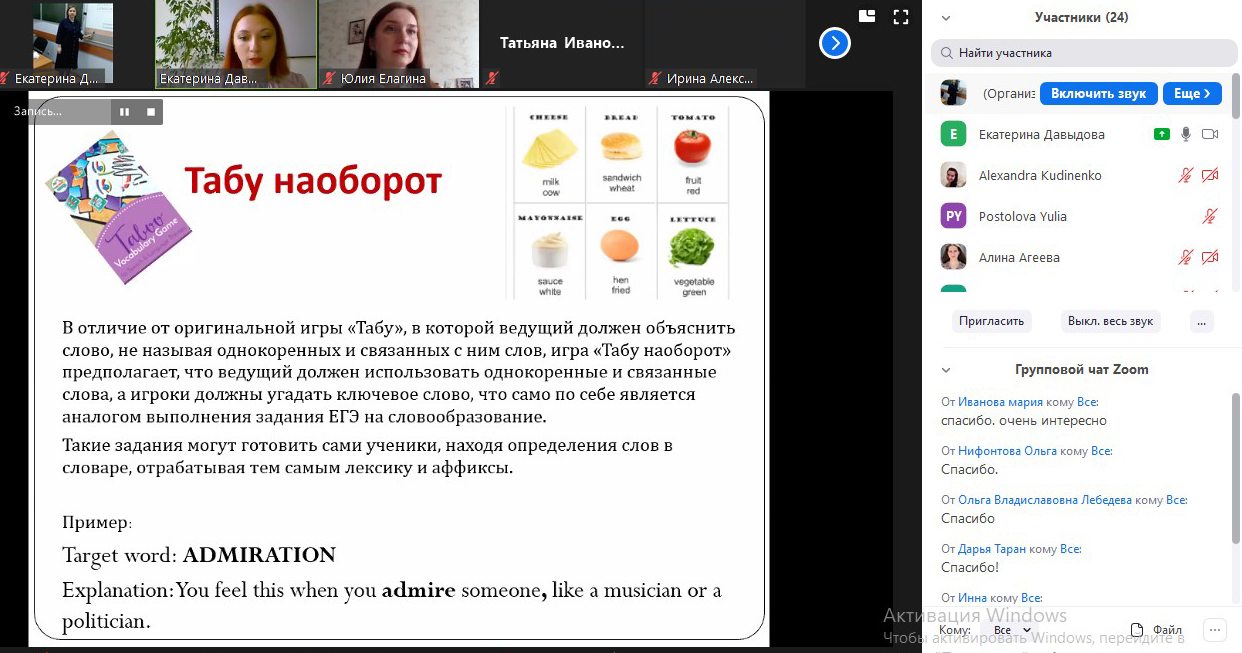Click the muted mic icon on Ирина Алекс... tile

tap(656, 78)
